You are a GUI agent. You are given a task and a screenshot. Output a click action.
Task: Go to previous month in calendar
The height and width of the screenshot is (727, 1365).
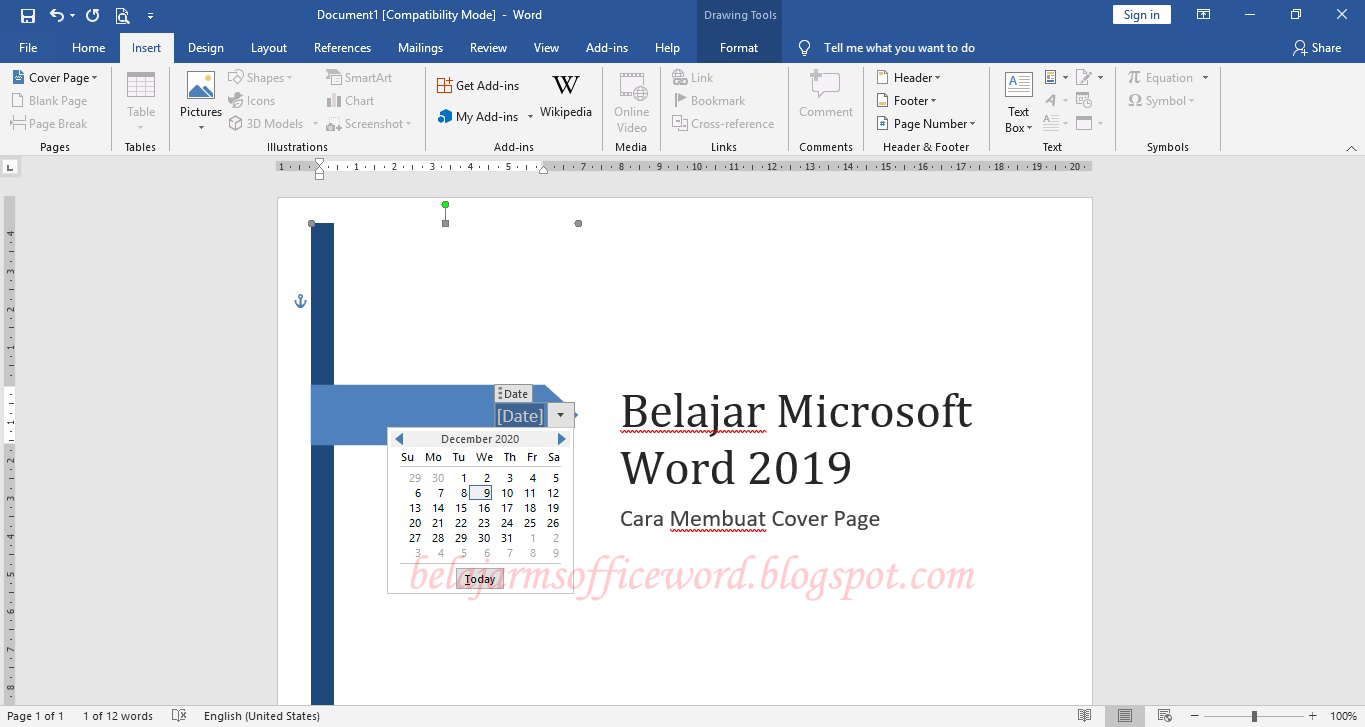click(x=399, y=439)
